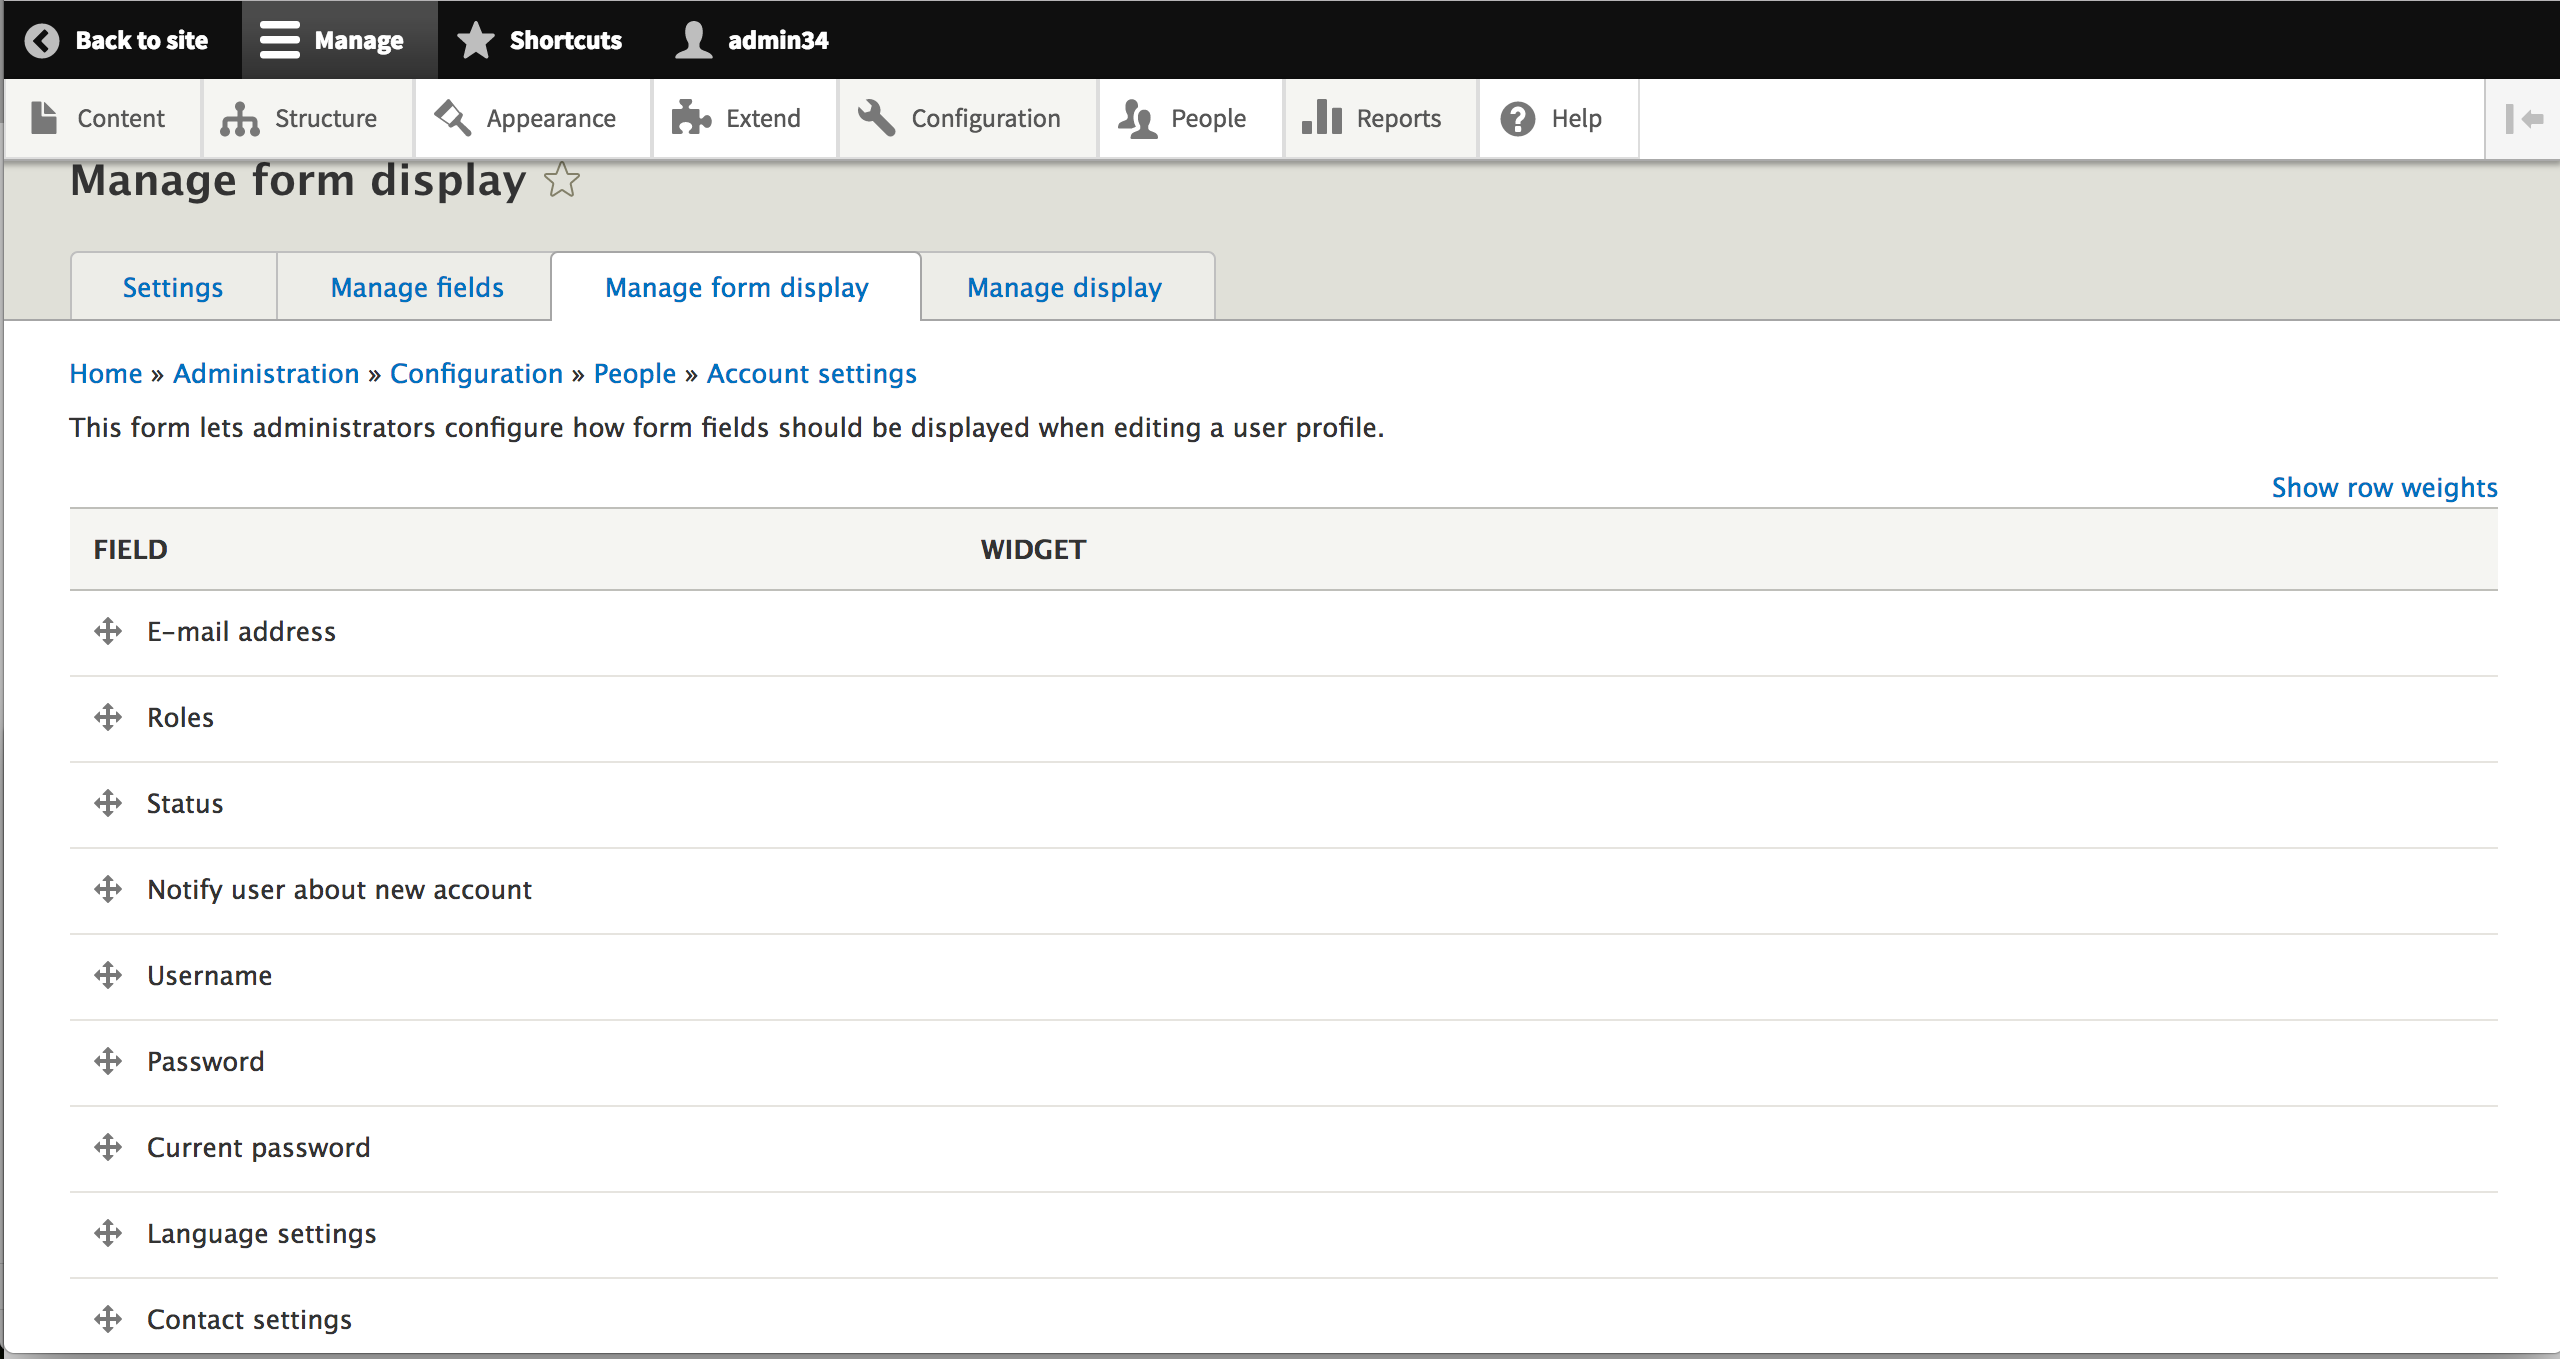Image resolution: width=2560 pixels, height=1359 pixels.
Task: Click the drag handle icon for Language settings
Action: click(107, 1232)
